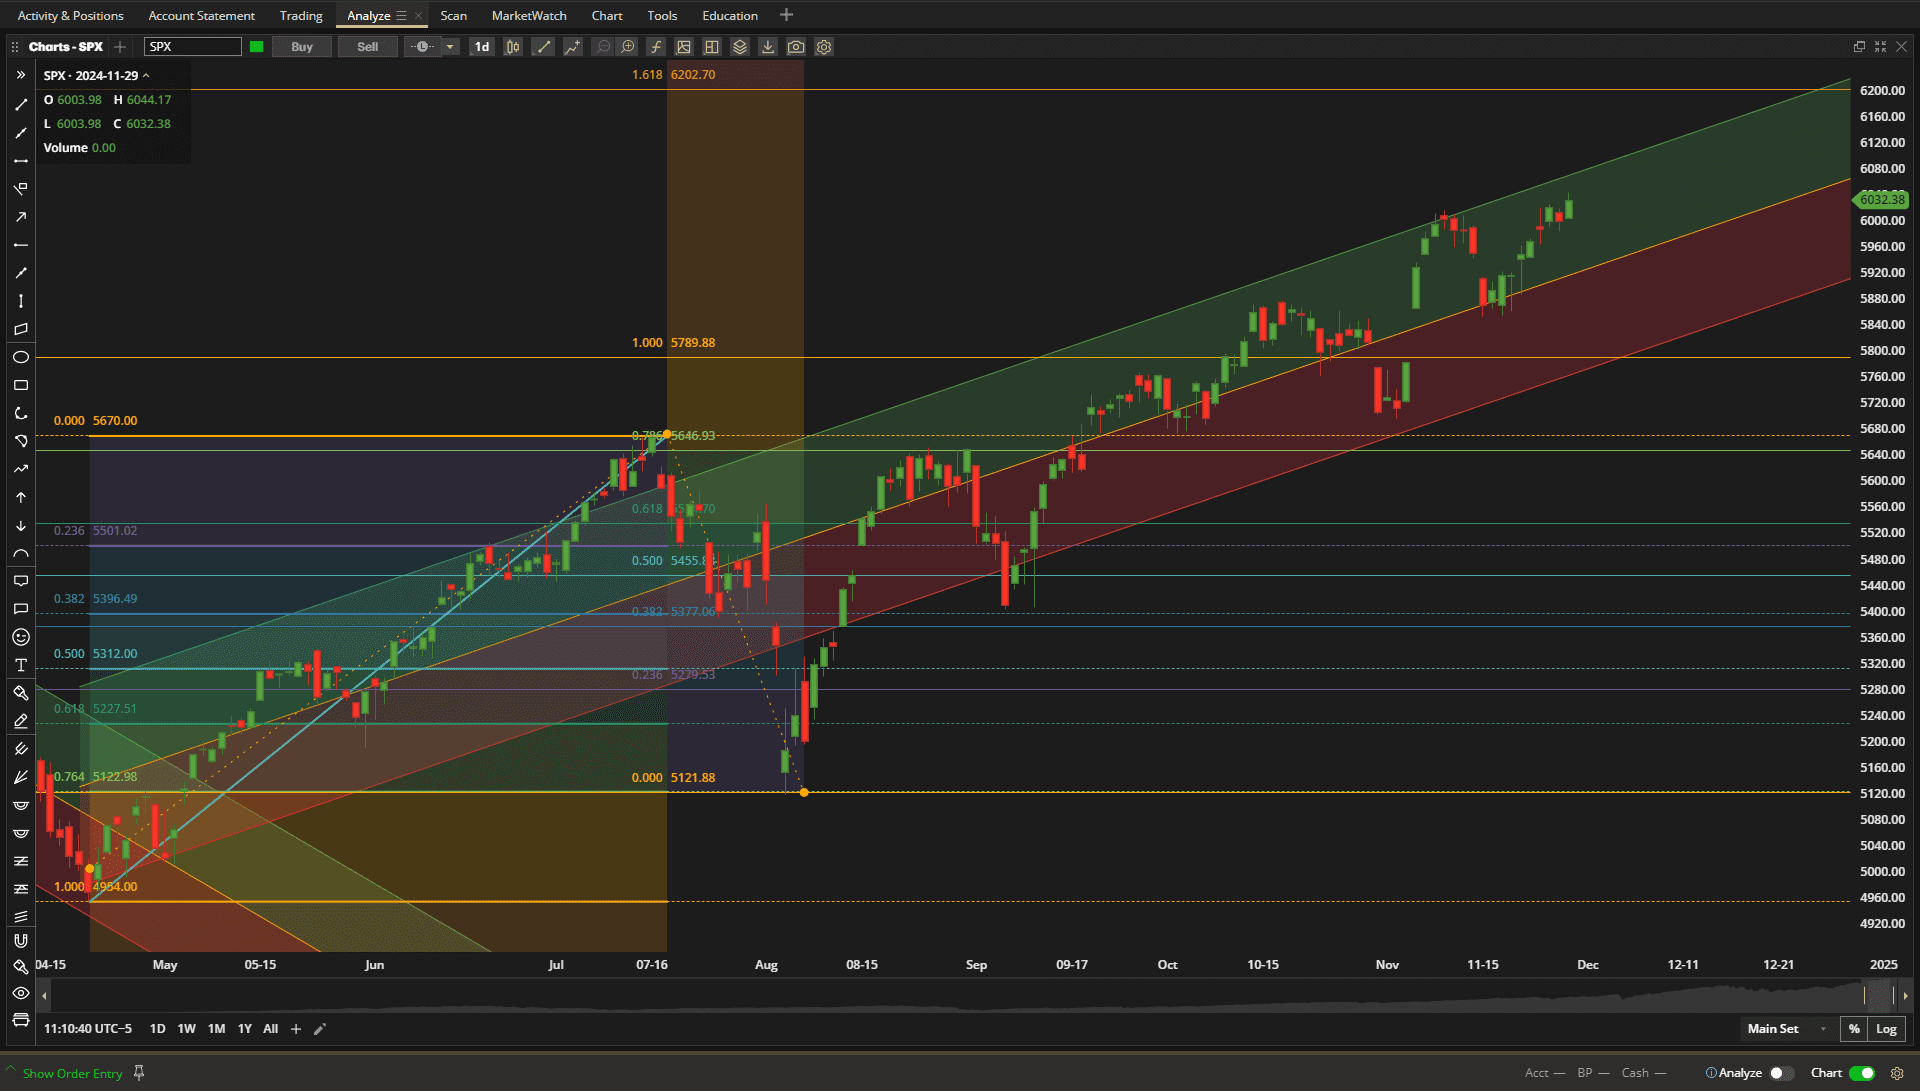Open the Account Statement tab
The image size is (1920, 1091).
tap(201, 16)
